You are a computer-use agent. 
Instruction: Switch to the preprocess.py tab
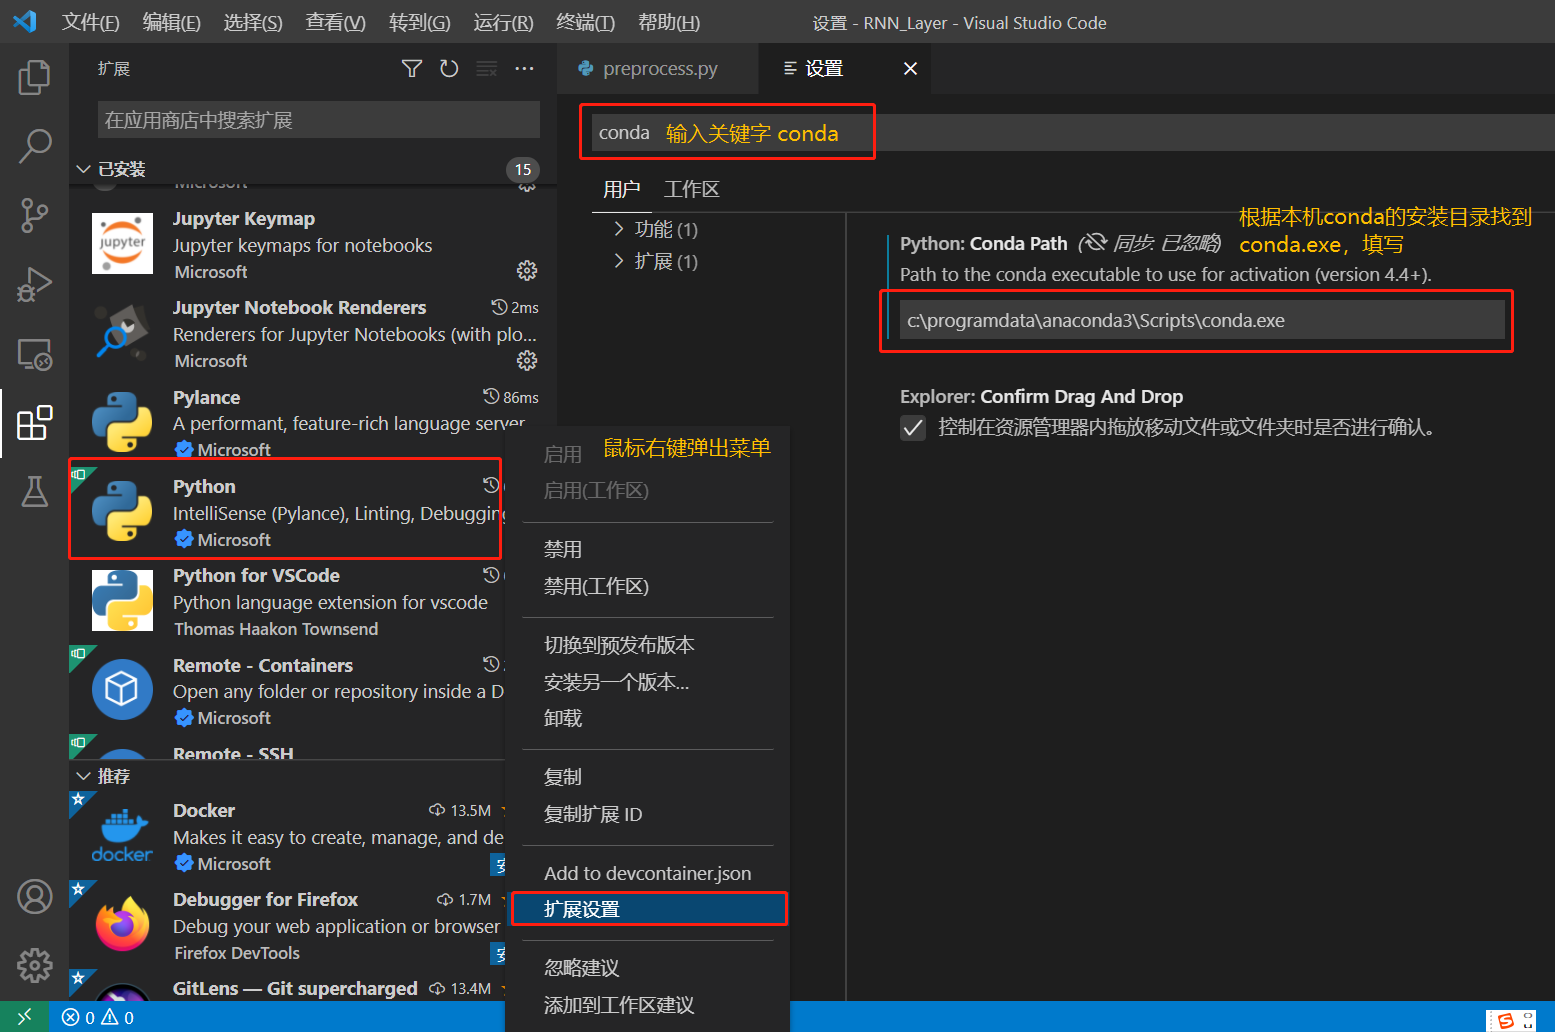coord(660,68)
